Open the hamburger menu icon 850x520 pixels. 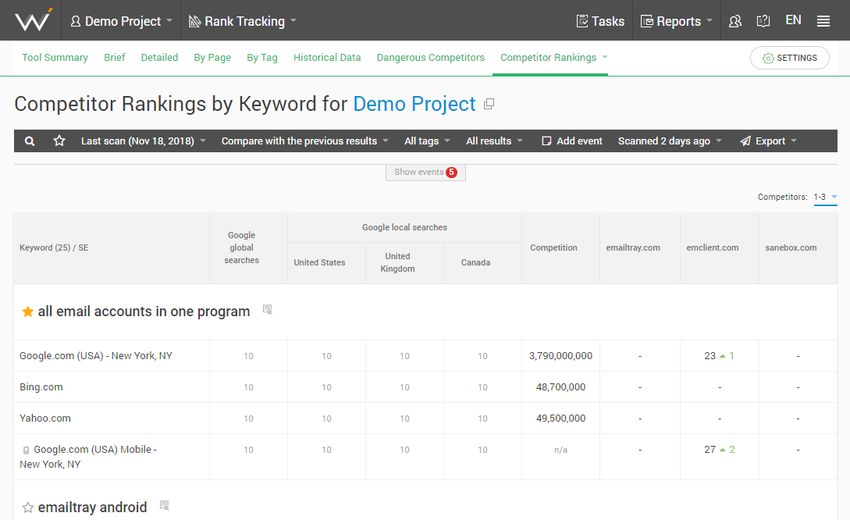point(823,21)
